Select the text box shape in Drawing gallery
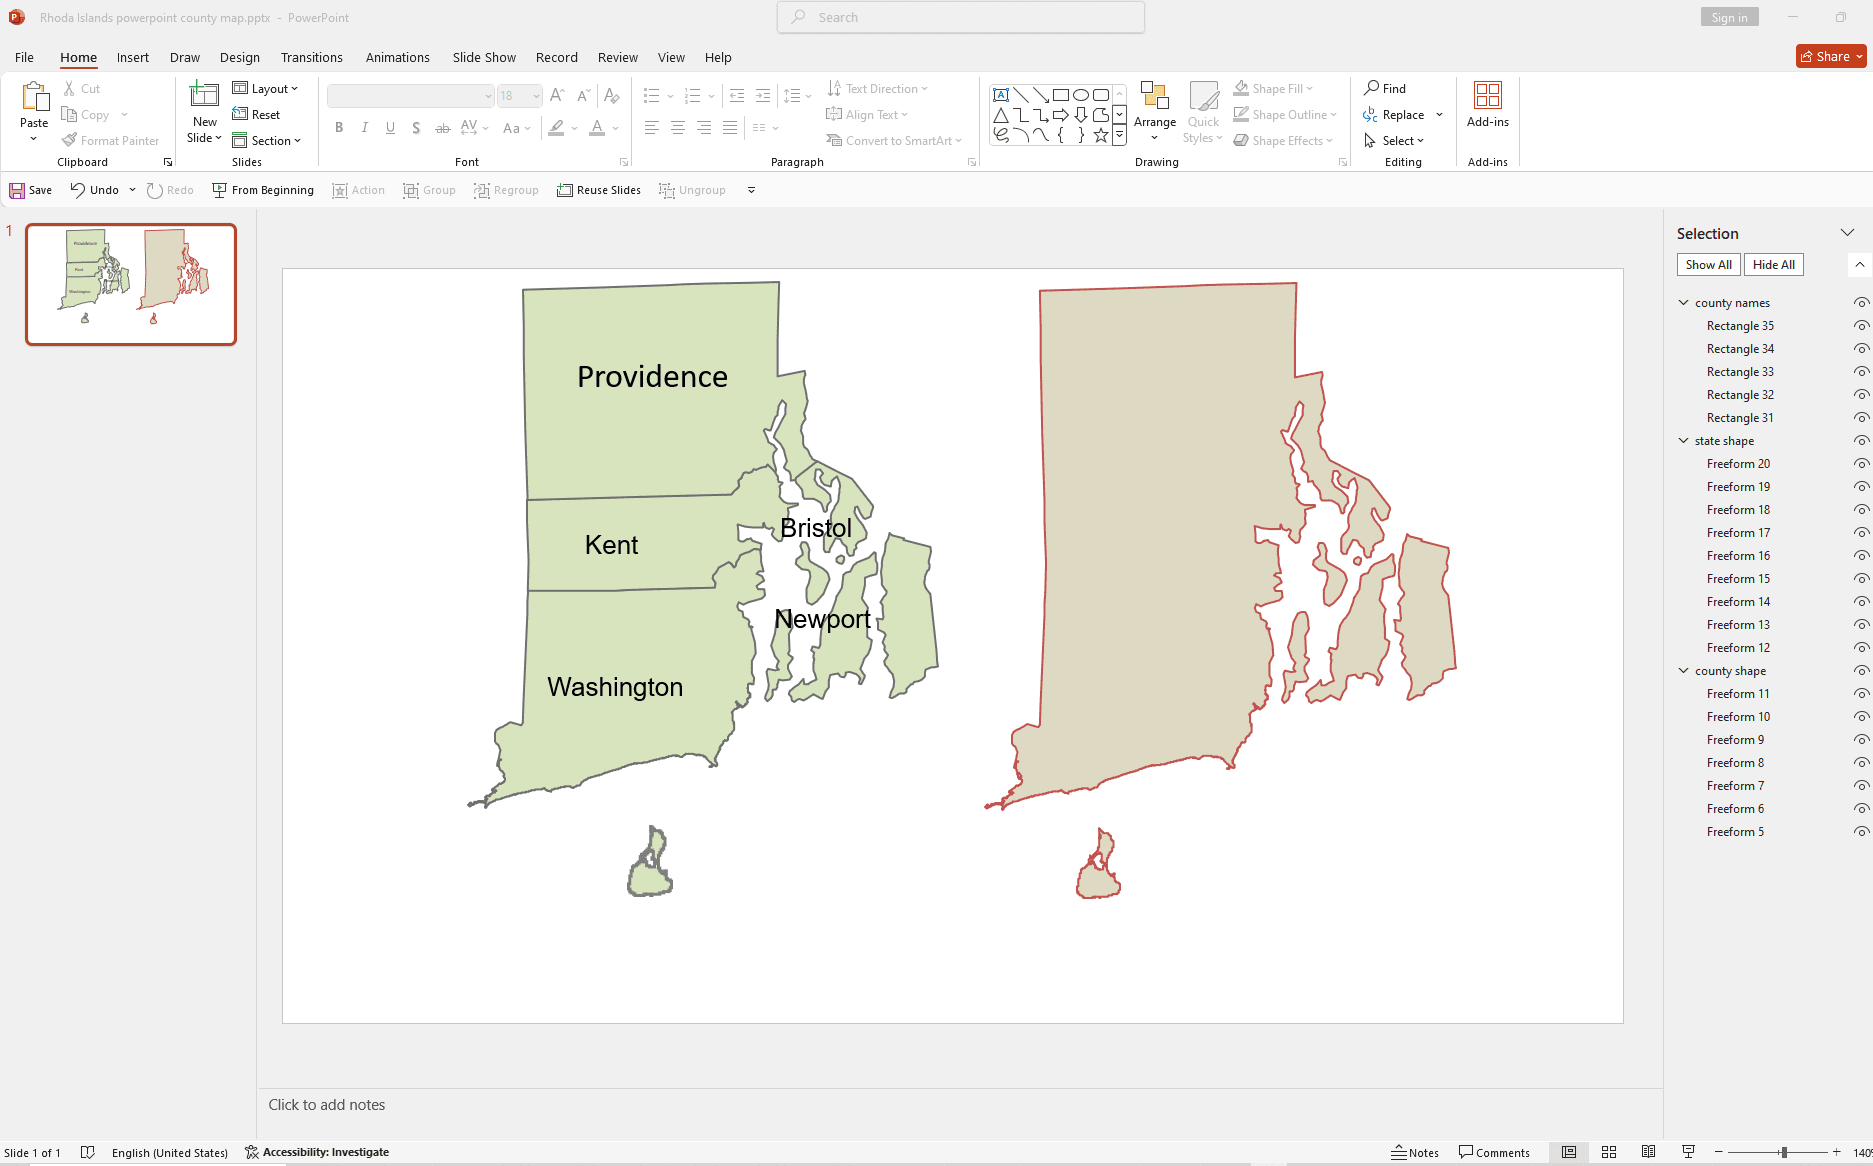Image resolution: width=1873 pixels, height=1166 pixels. pyautogui.click(x=1001, y=95)
